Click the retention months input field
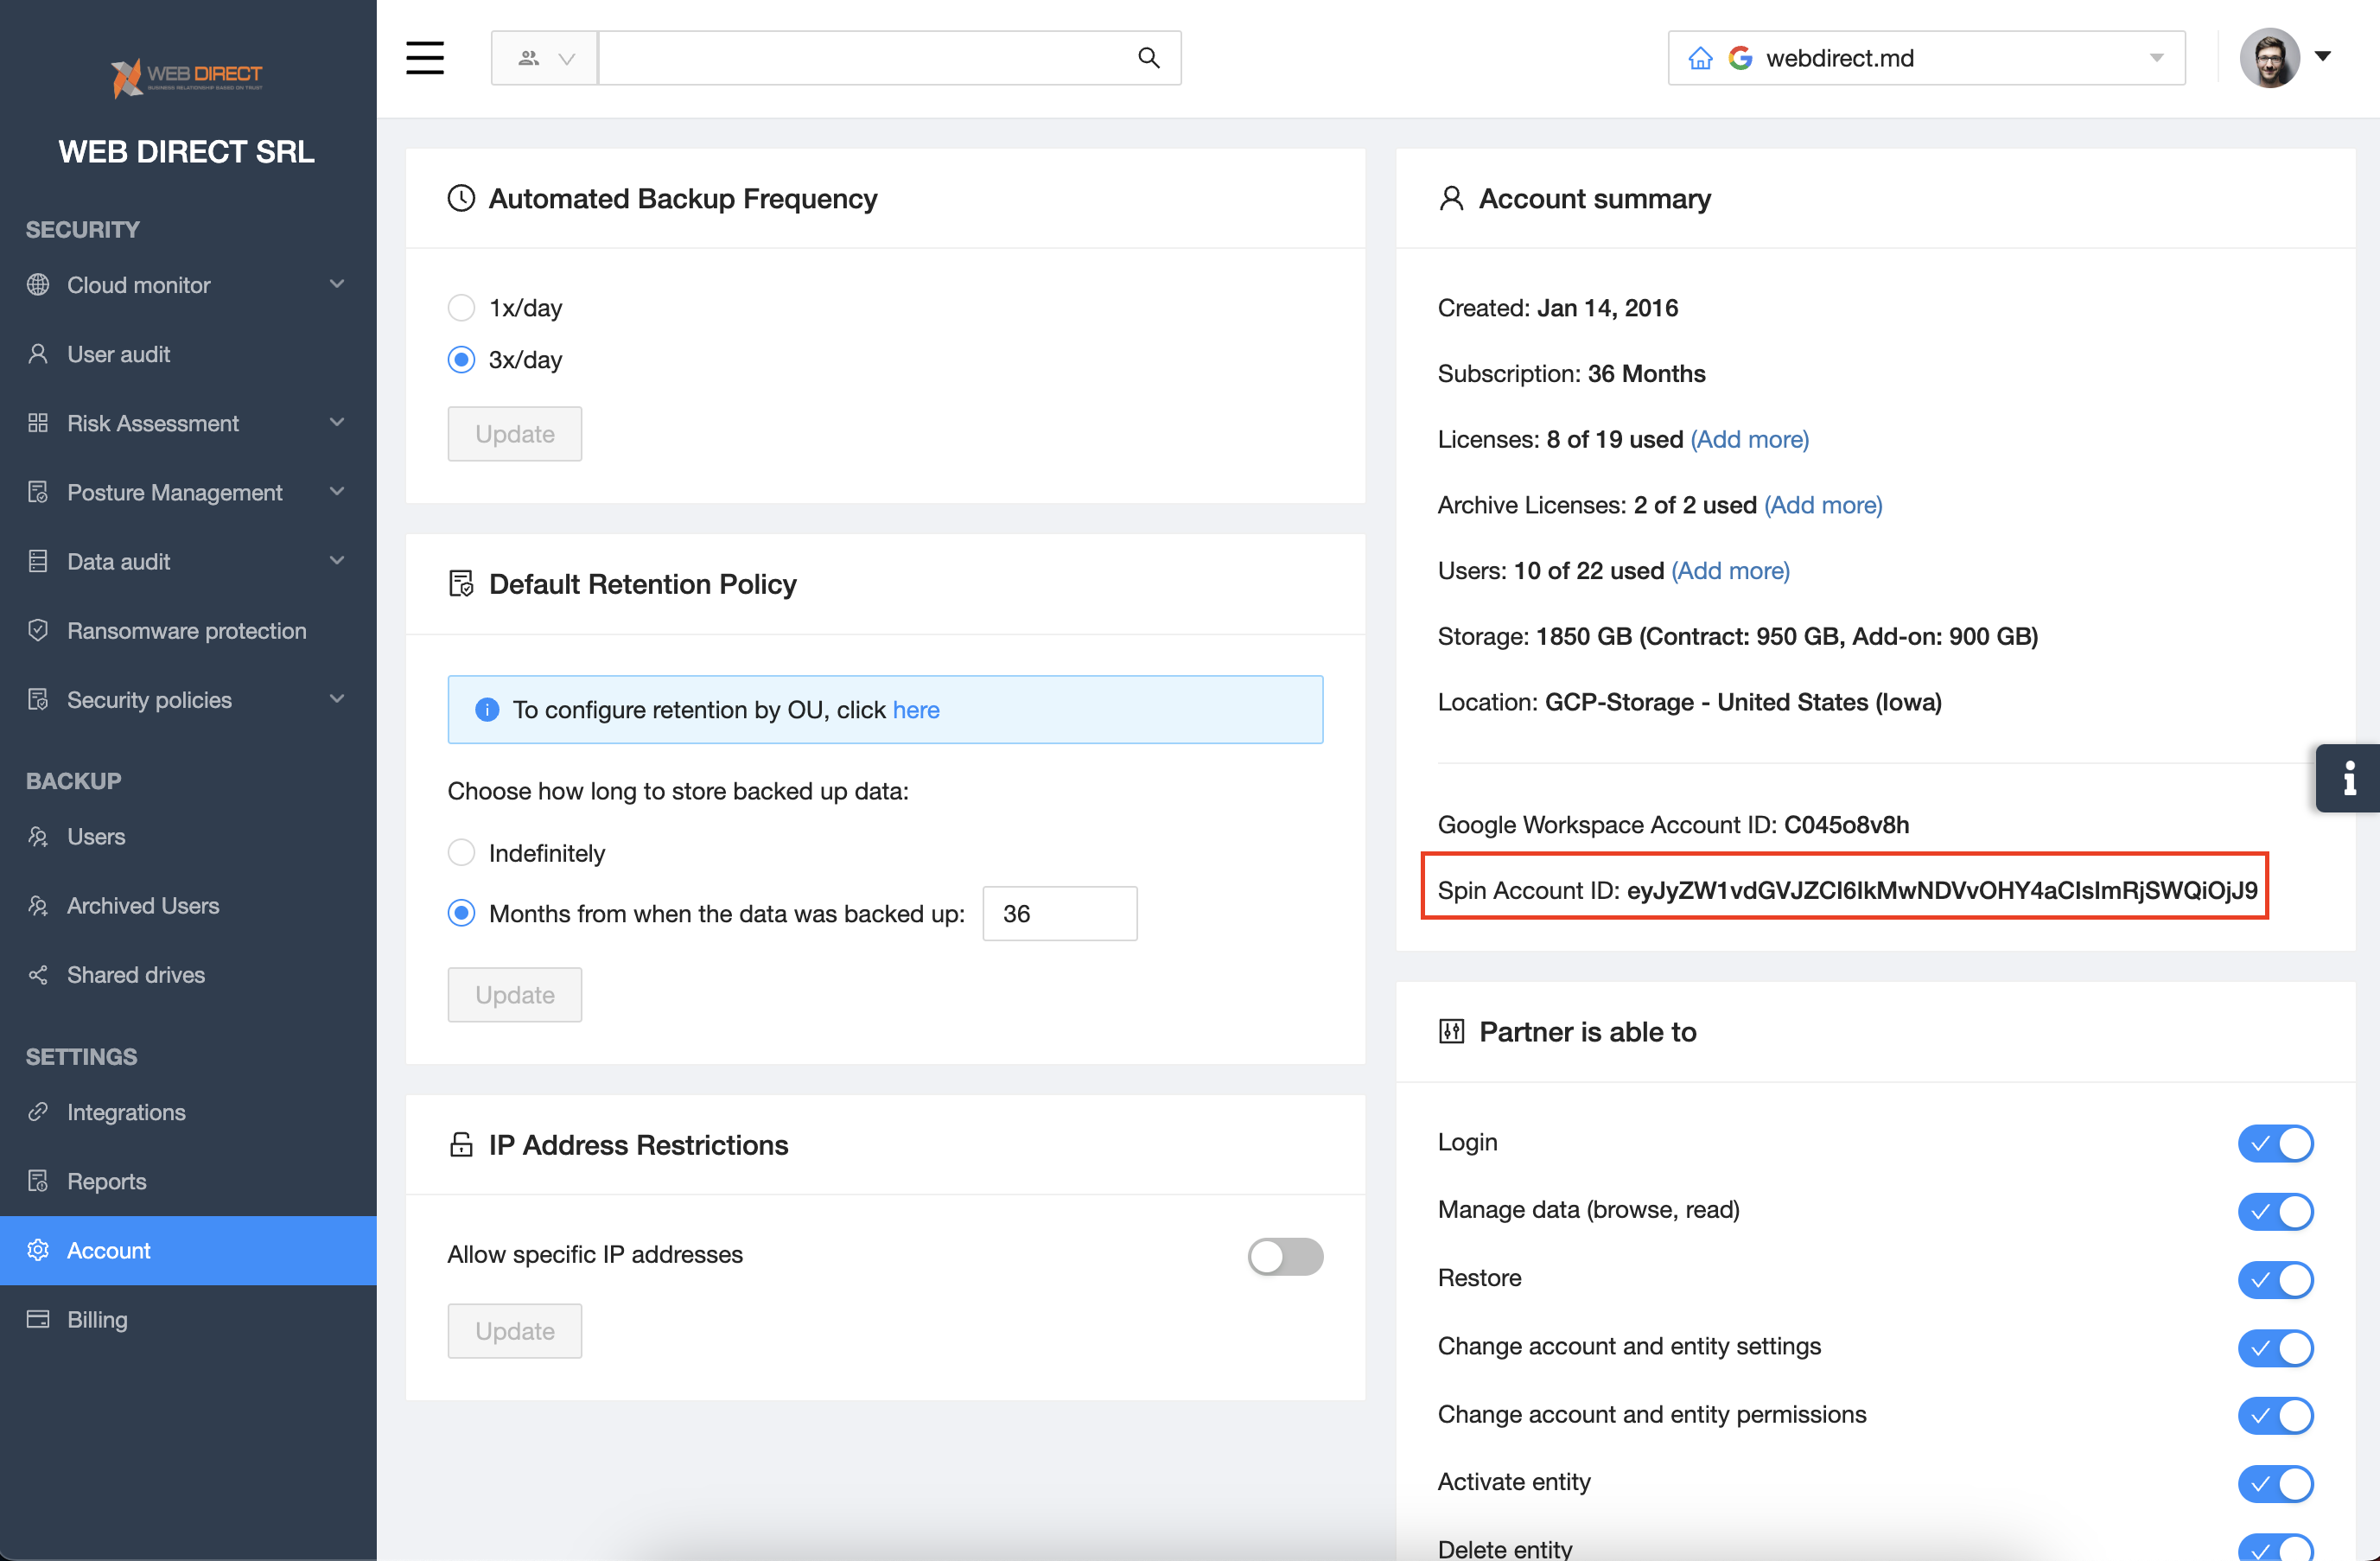 coord(1059,914)
